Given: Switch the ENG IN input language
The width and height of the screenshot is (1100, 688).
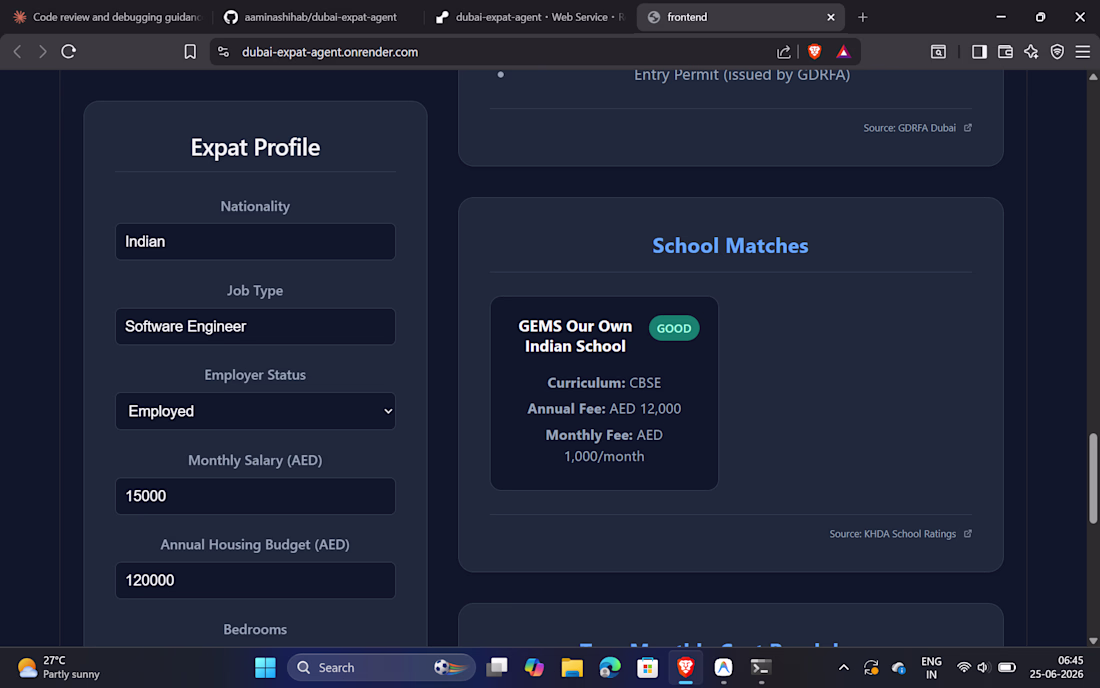Looking at the screenshot, I should (x=931, y=668).
